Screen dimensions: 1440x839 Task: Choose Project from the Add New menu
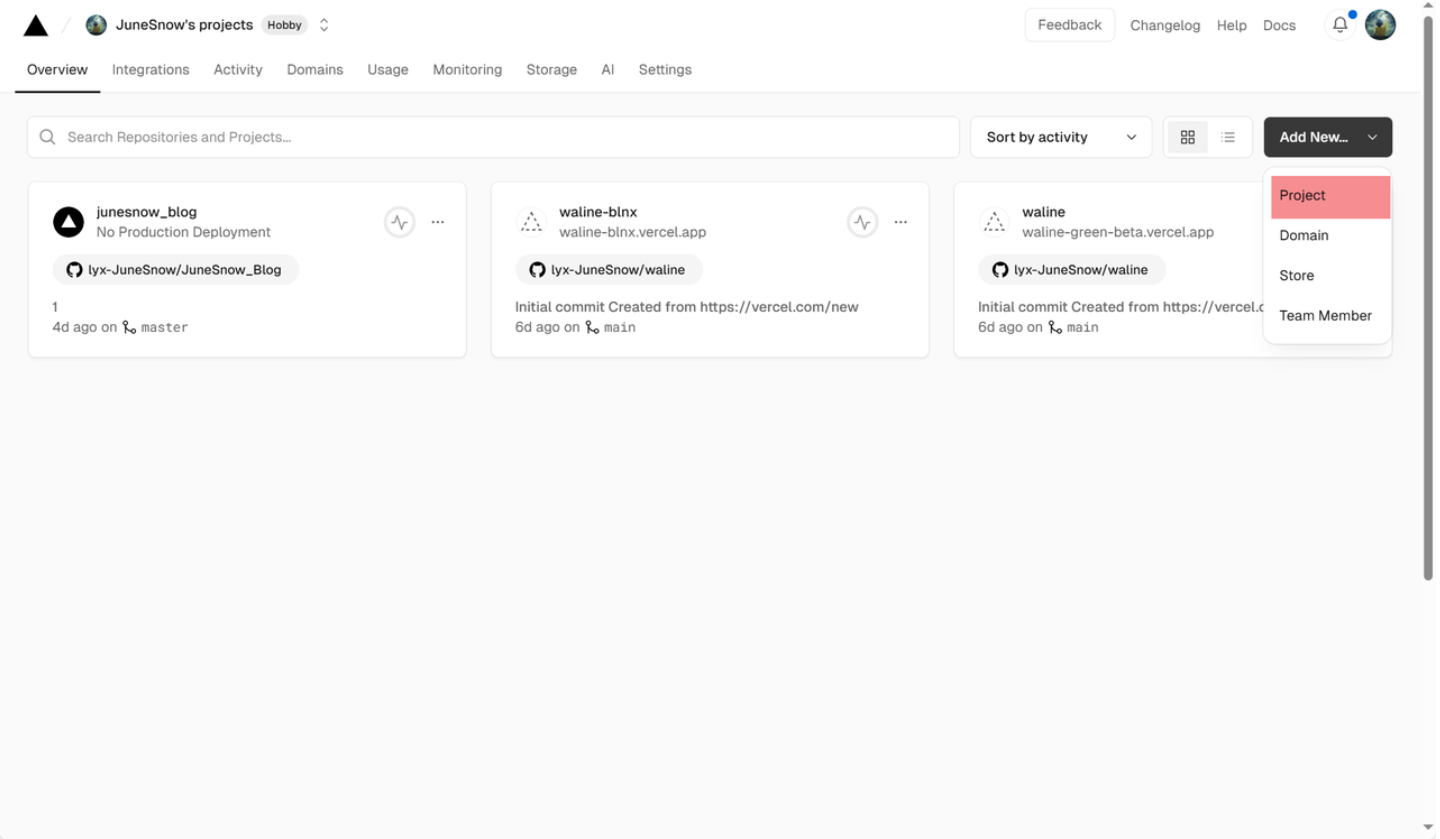click(x=1330, y=196)
